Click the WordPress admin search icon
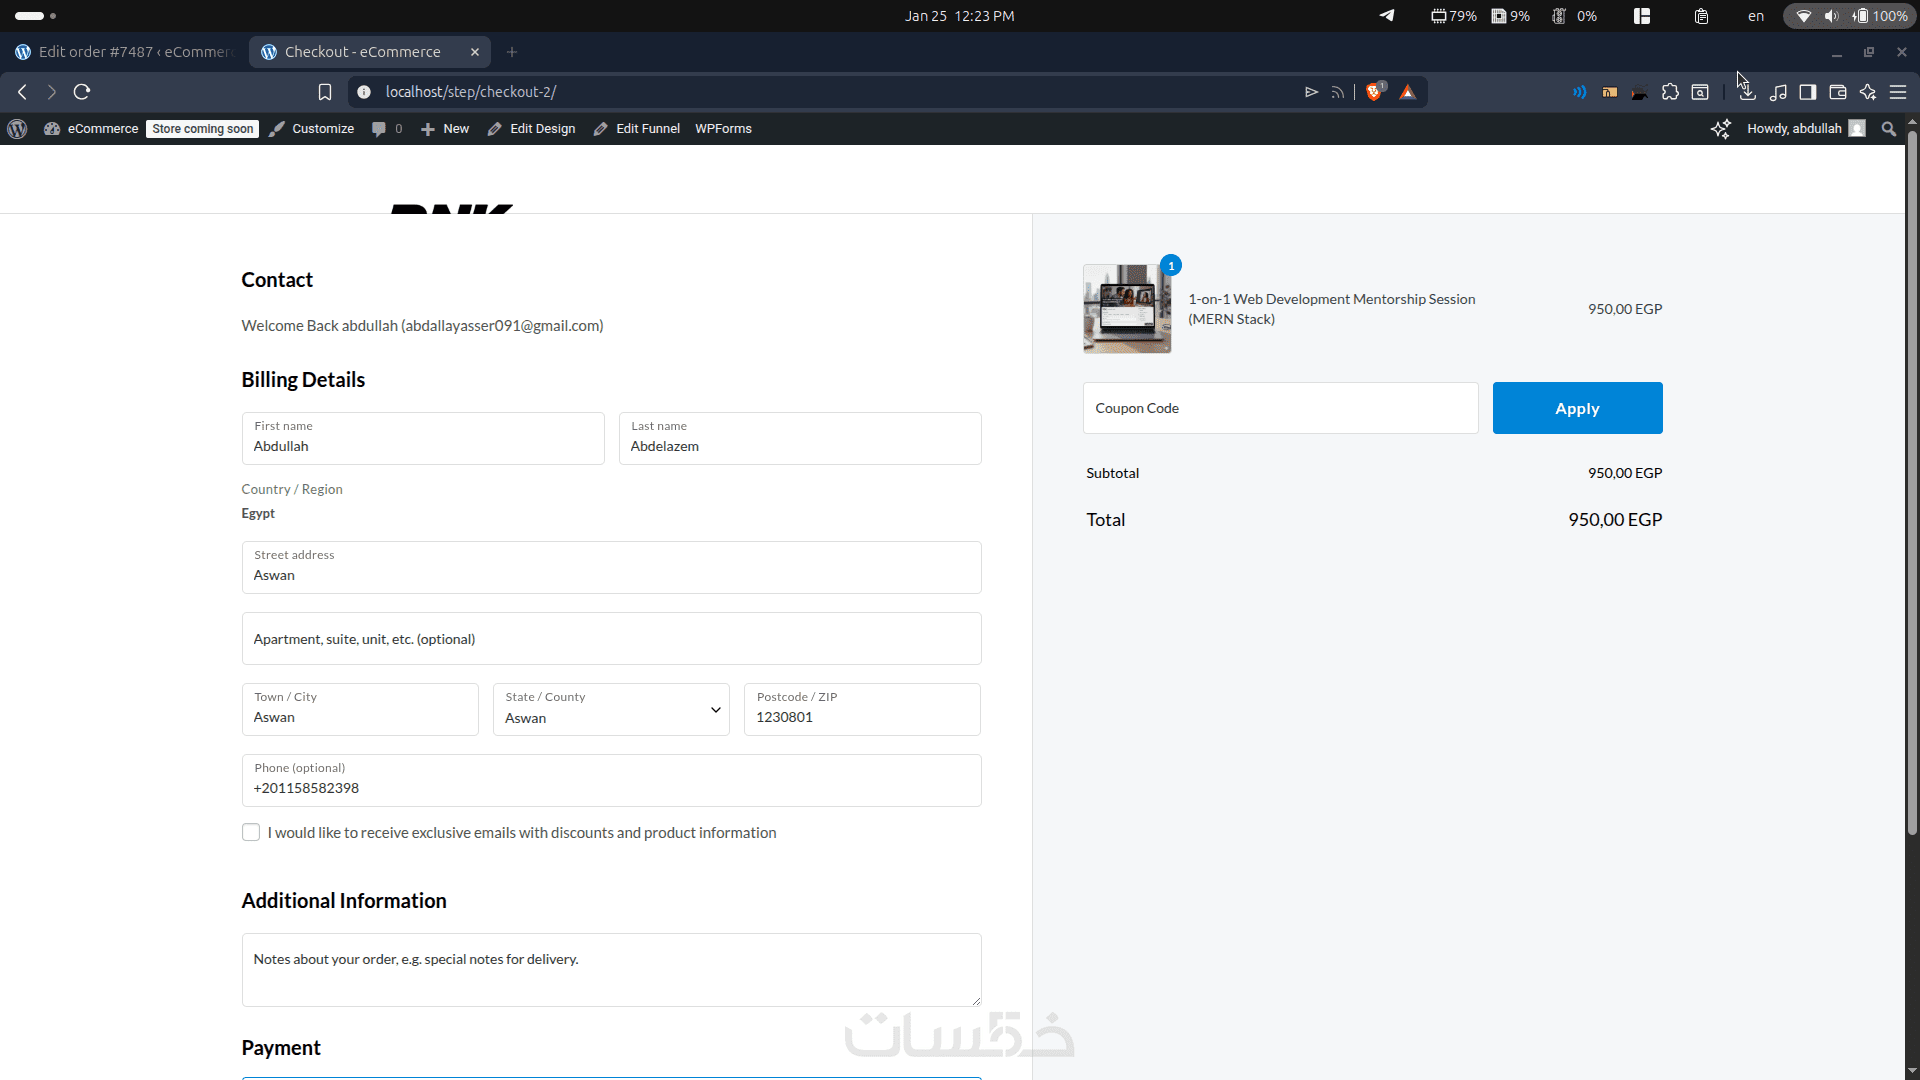This screenshot has height=1080, width=1920. coord(1888,129)
